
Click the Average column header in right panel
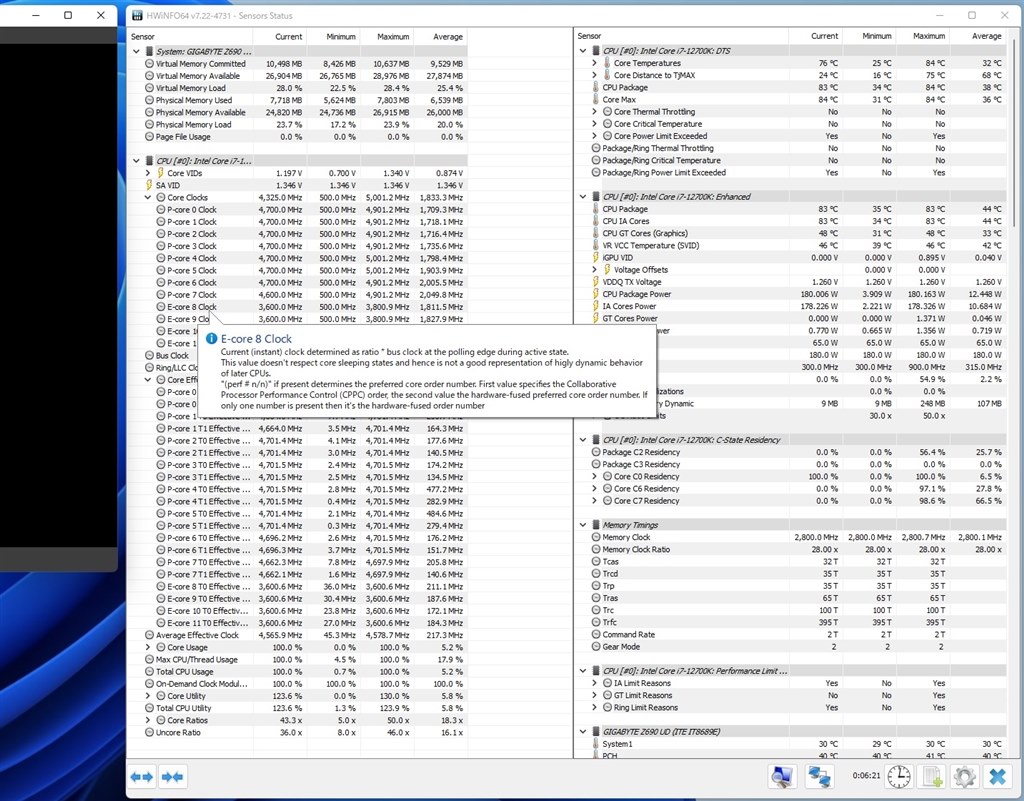pyautogui.click(x=986, y=36)
